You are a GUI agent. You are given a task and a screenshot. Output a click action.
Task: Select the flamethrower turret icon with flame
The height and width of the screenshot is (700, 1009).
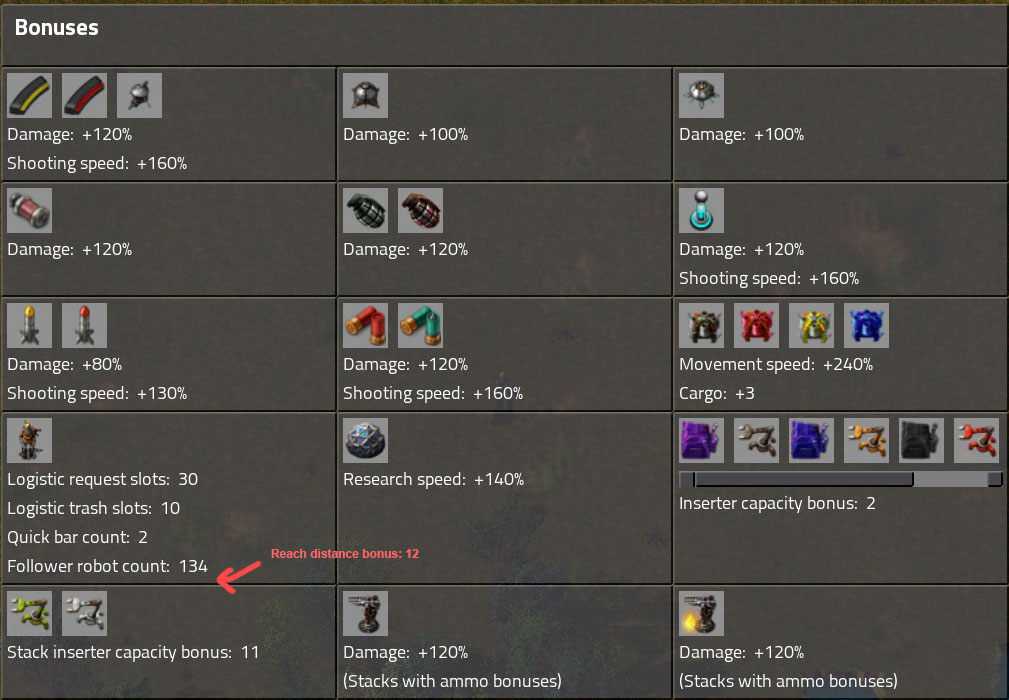pyautogui.click(x=701, y=614)
